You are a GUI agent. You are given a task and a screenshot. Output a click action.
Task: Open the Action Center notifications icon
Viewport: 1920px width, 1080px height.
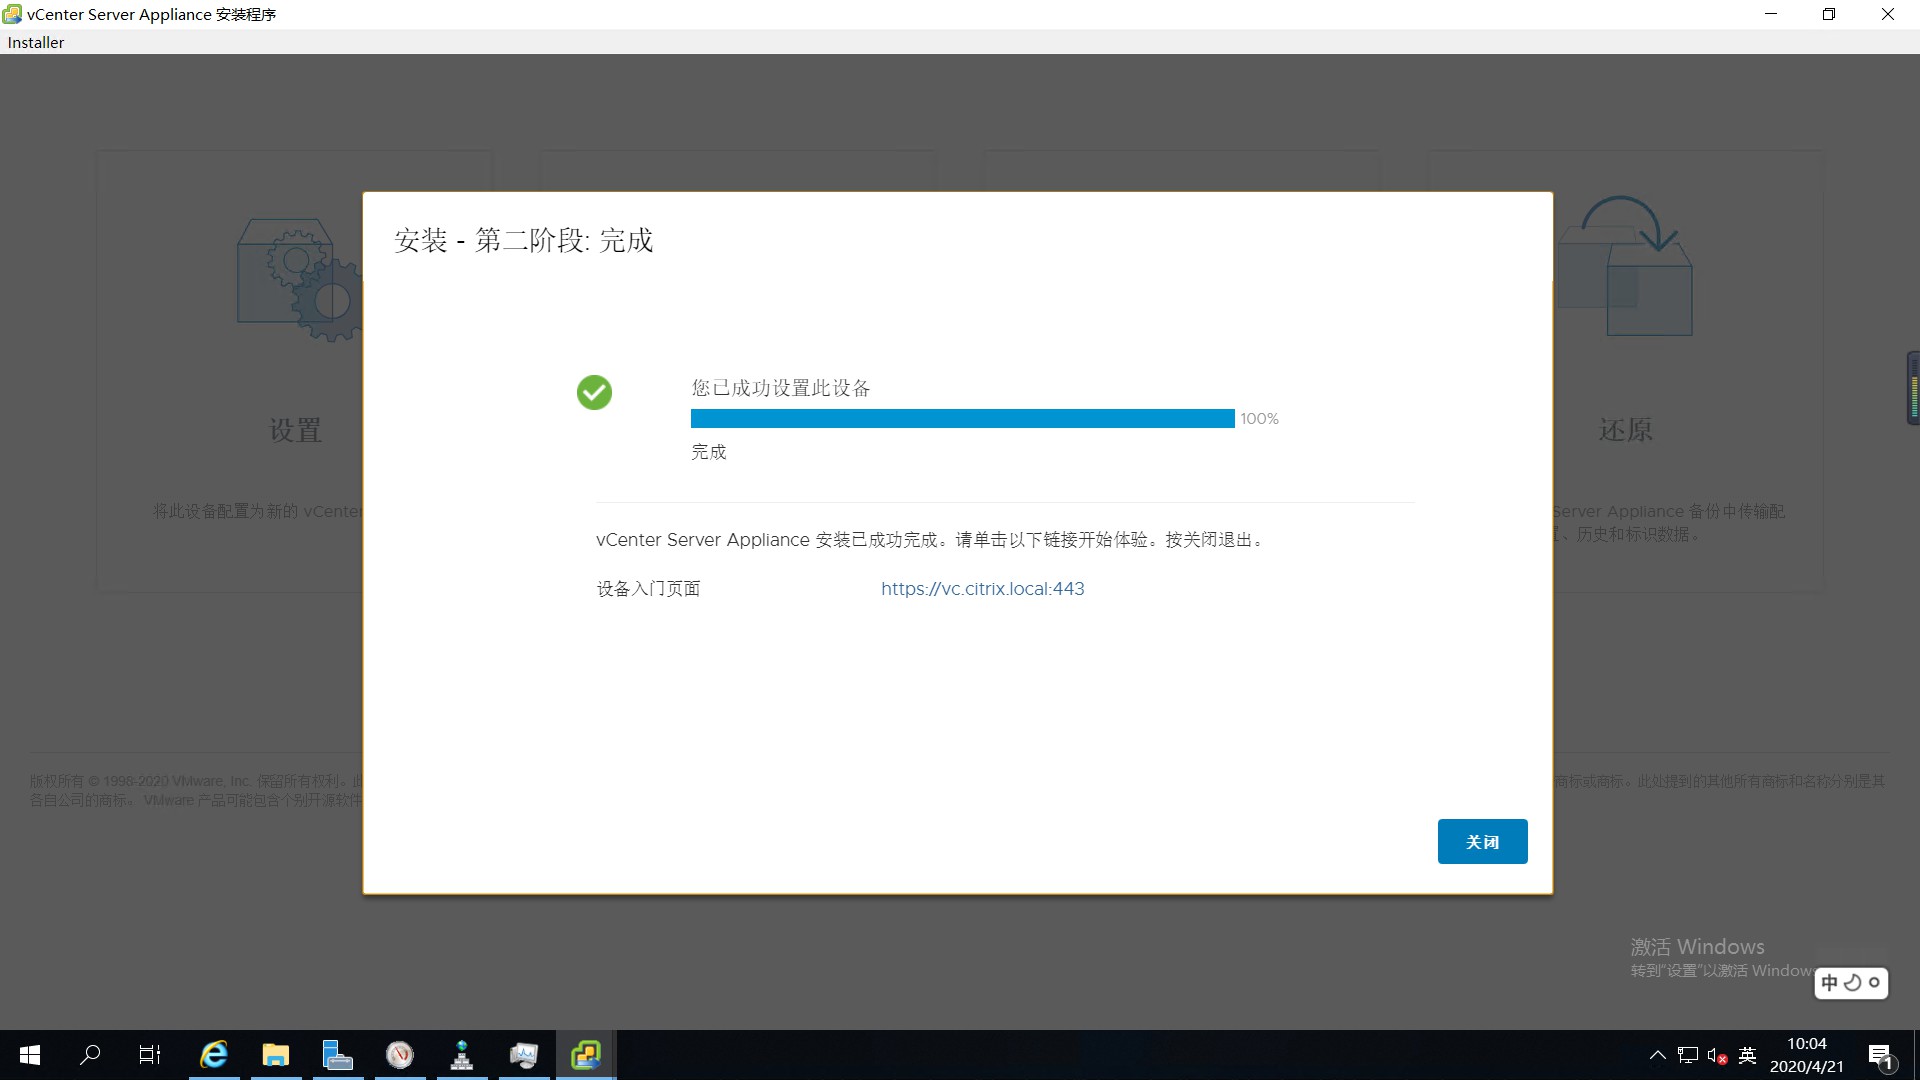click(x=1880, y=1056)
